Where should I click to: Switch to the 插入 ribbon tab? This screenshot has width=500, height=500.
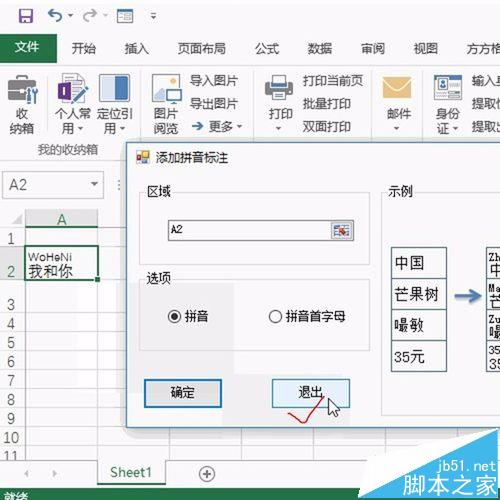(x=136, y=49)
